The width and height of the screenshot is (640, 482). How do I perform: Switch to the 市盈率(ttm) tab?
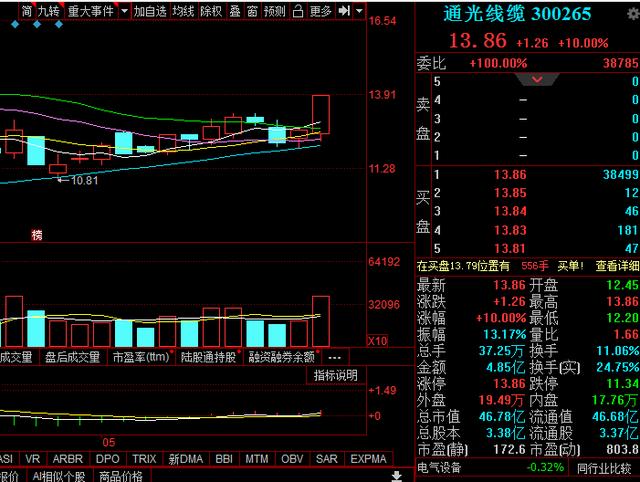(x=141, y=357)
